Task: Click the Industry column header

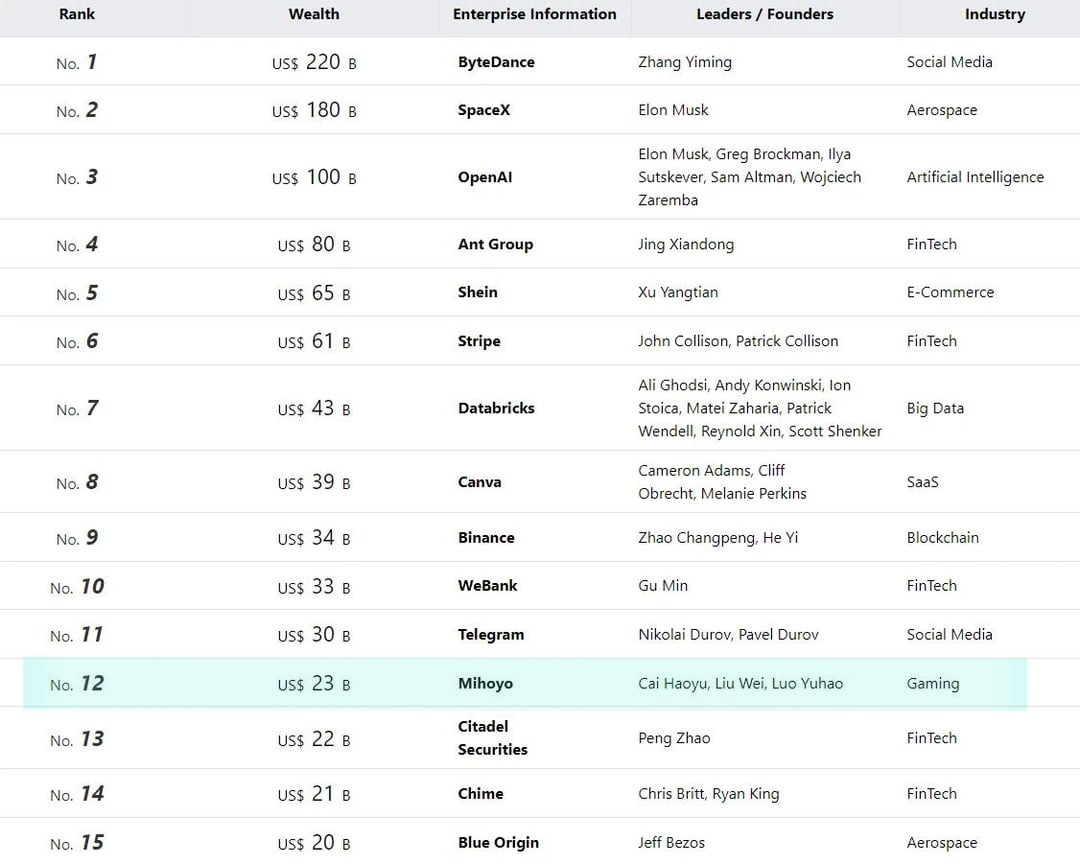Action: (994, 14)
